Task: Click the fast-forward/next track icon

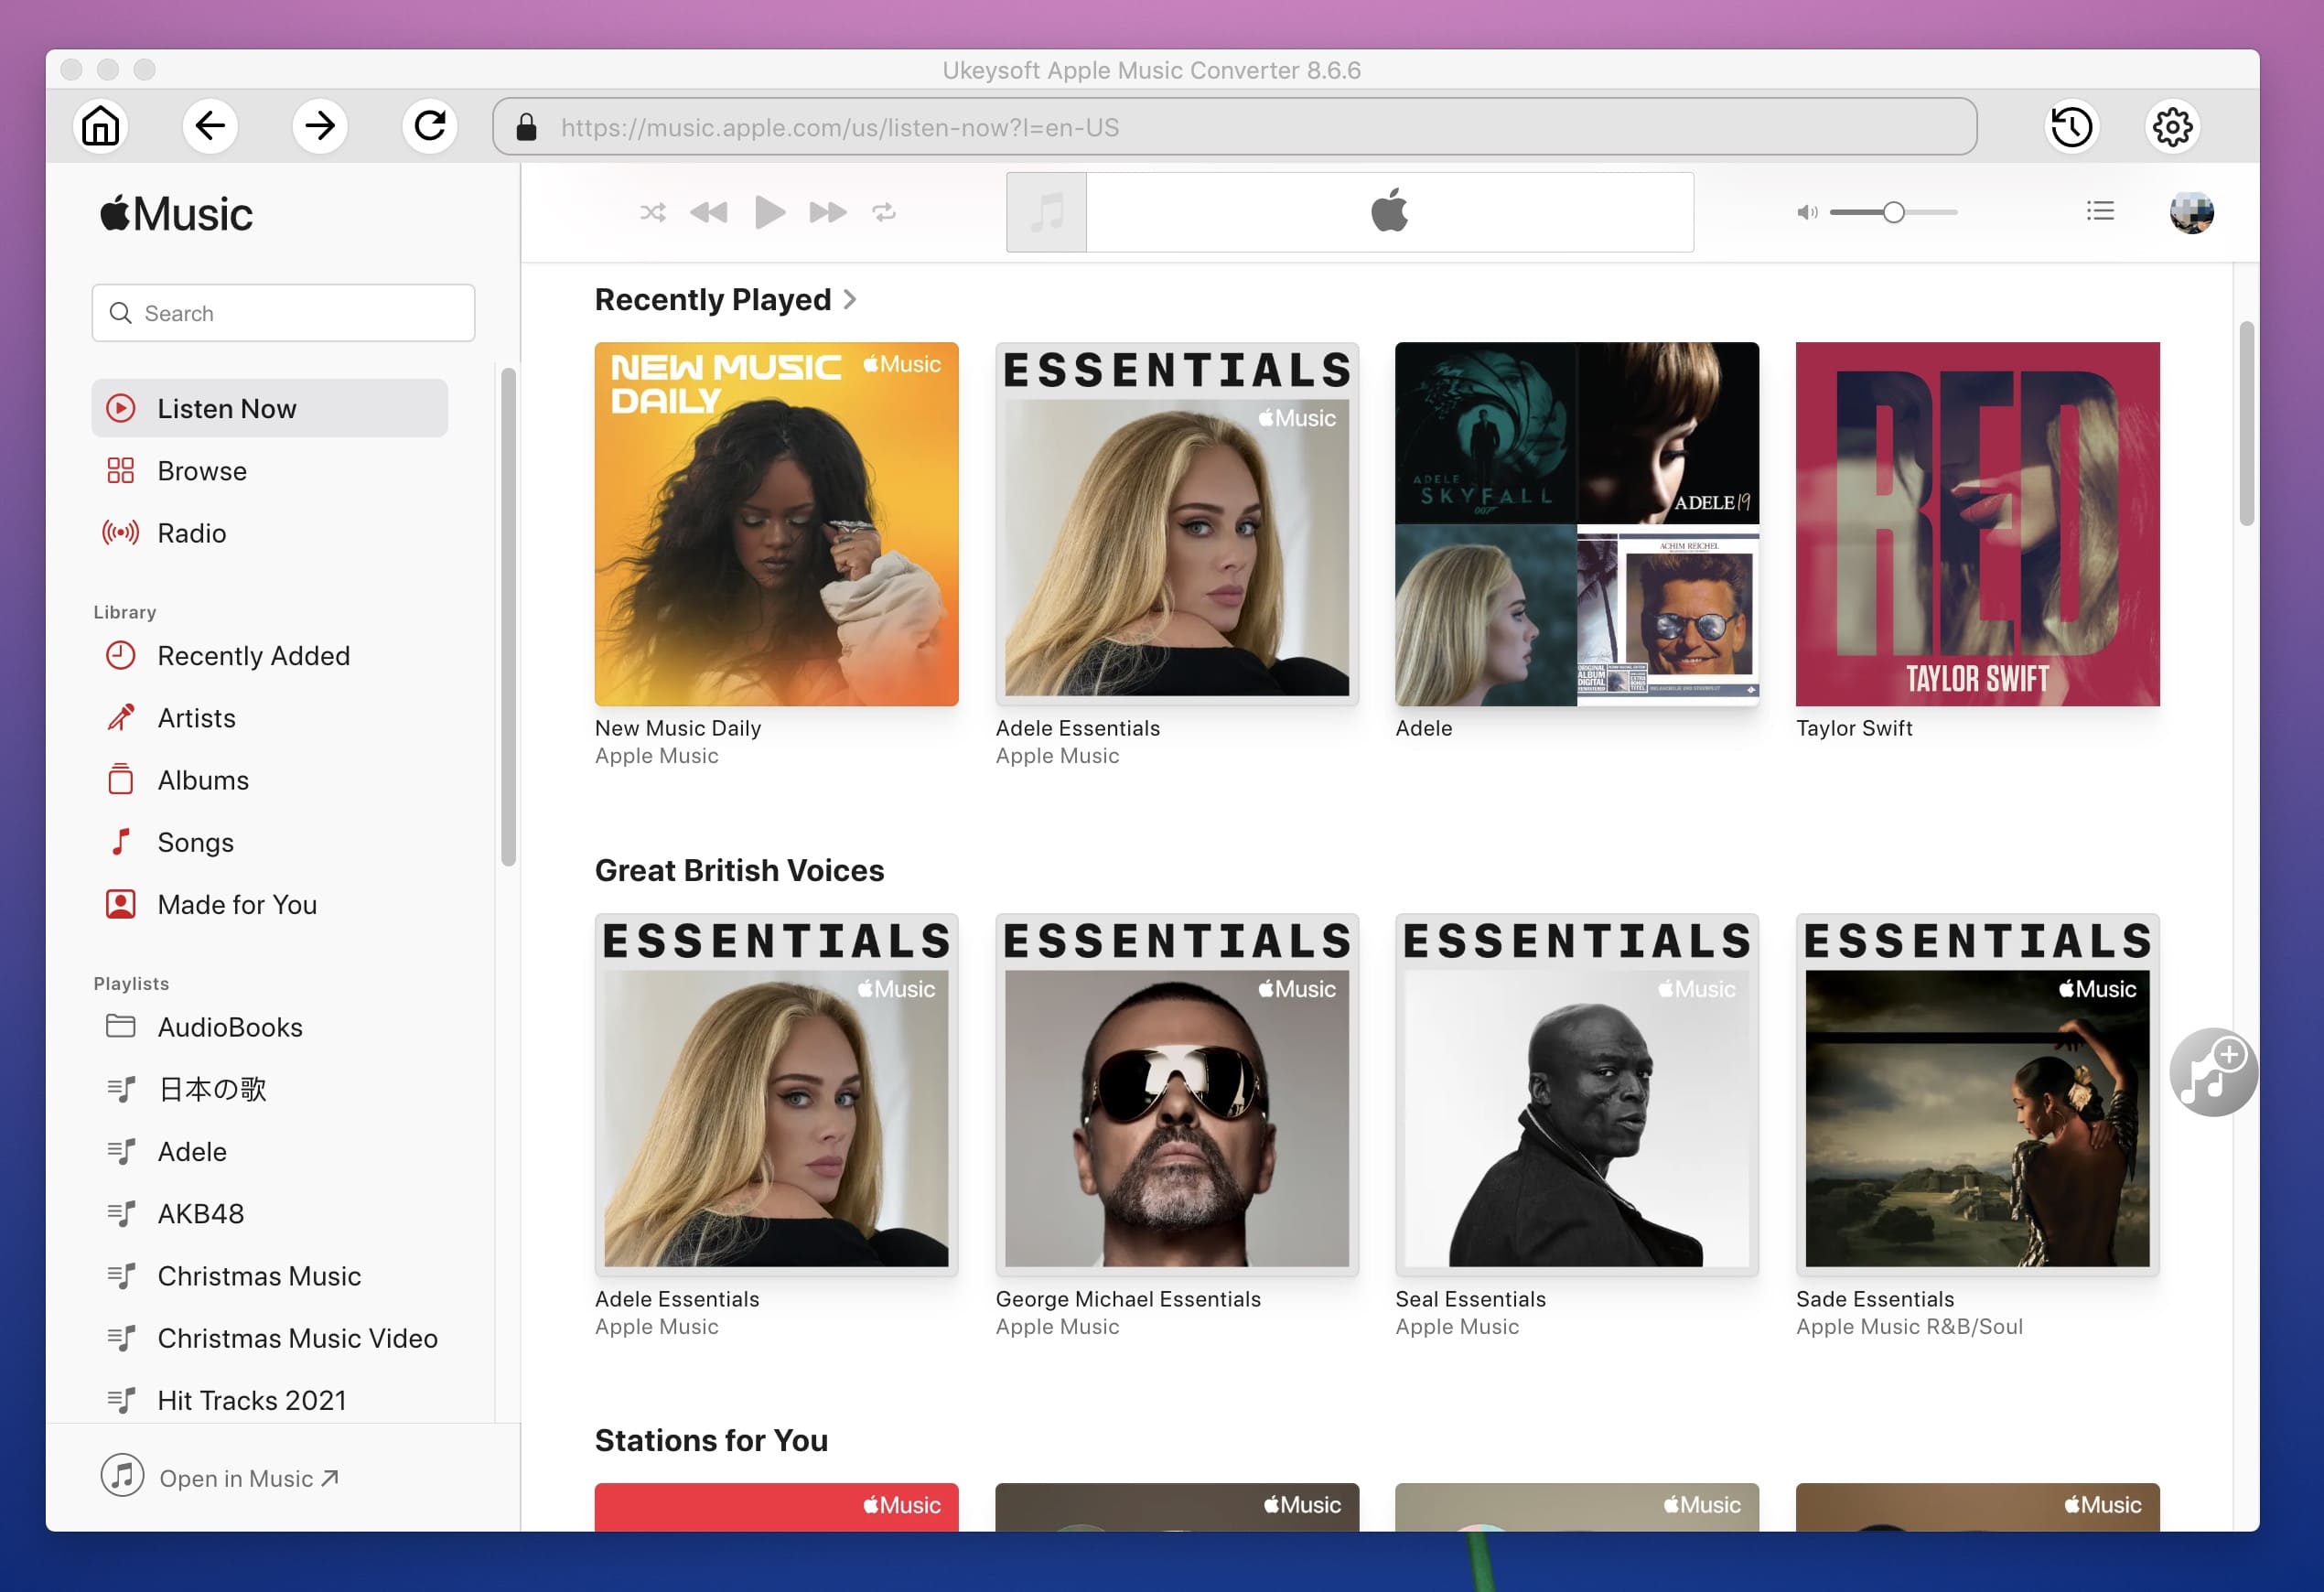Action: (x=824, y=210)
